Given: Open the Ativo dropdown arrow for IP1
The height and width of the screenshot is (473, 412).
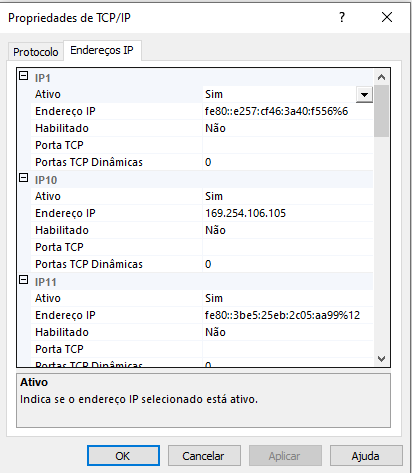Looking at the screenshot, I should point(364,95).
